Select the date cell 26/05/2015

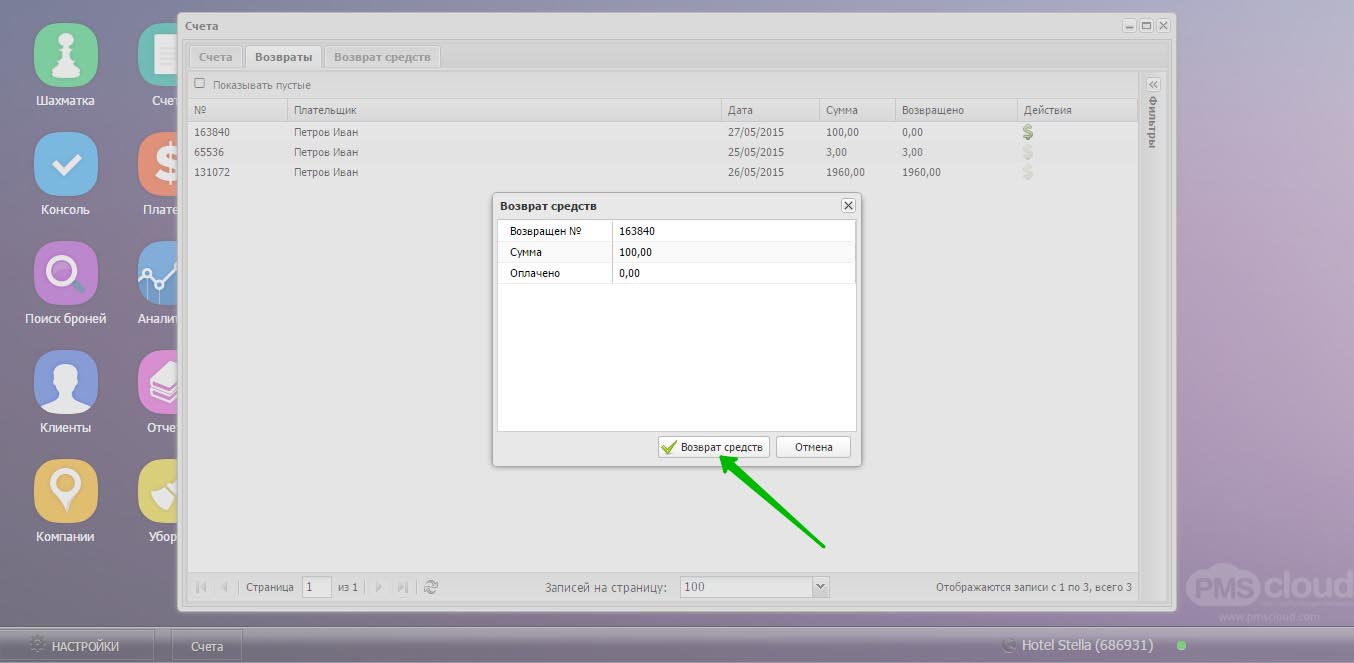tap(756, 172)
